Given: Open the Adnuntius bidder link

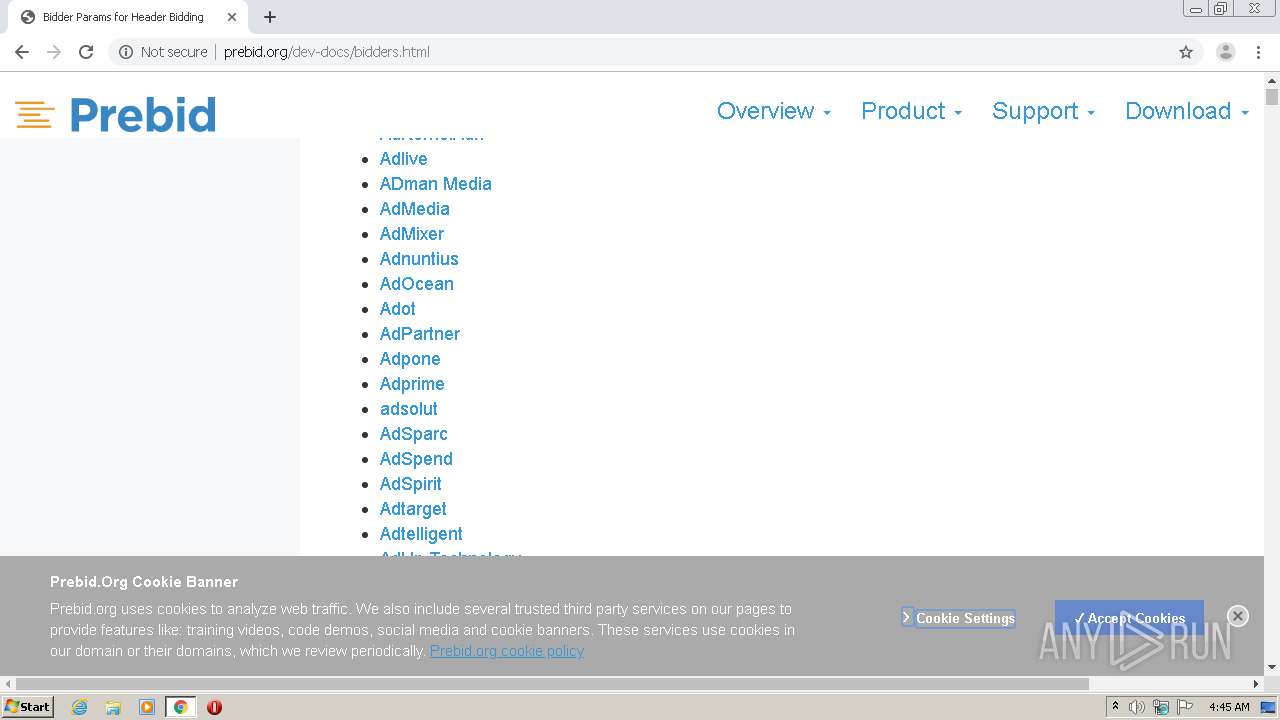Looking at the screenshot, I should [x=419, y=259].
